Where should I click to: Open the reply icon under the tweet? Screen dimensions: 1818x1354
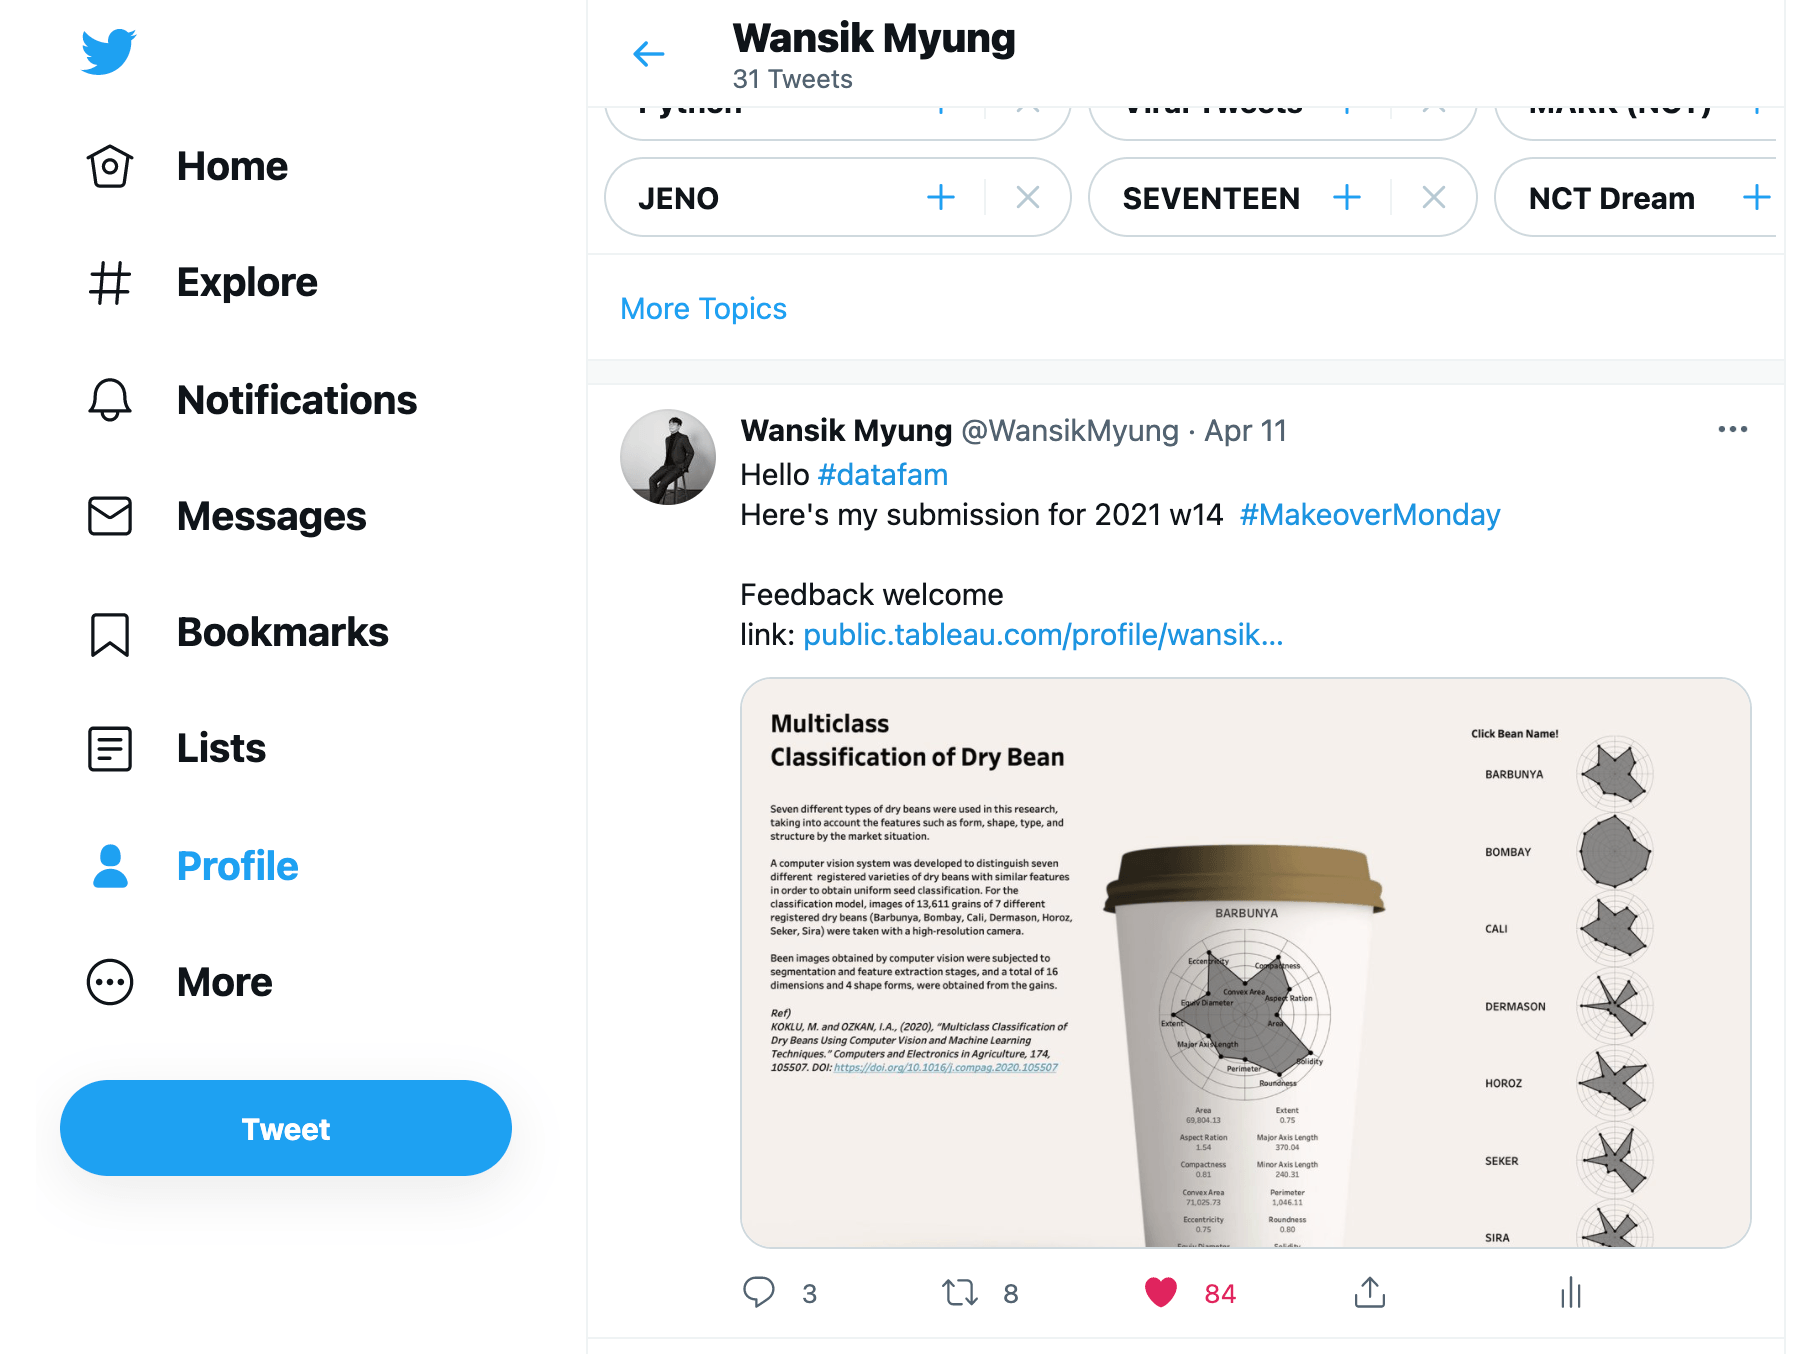759,1292
